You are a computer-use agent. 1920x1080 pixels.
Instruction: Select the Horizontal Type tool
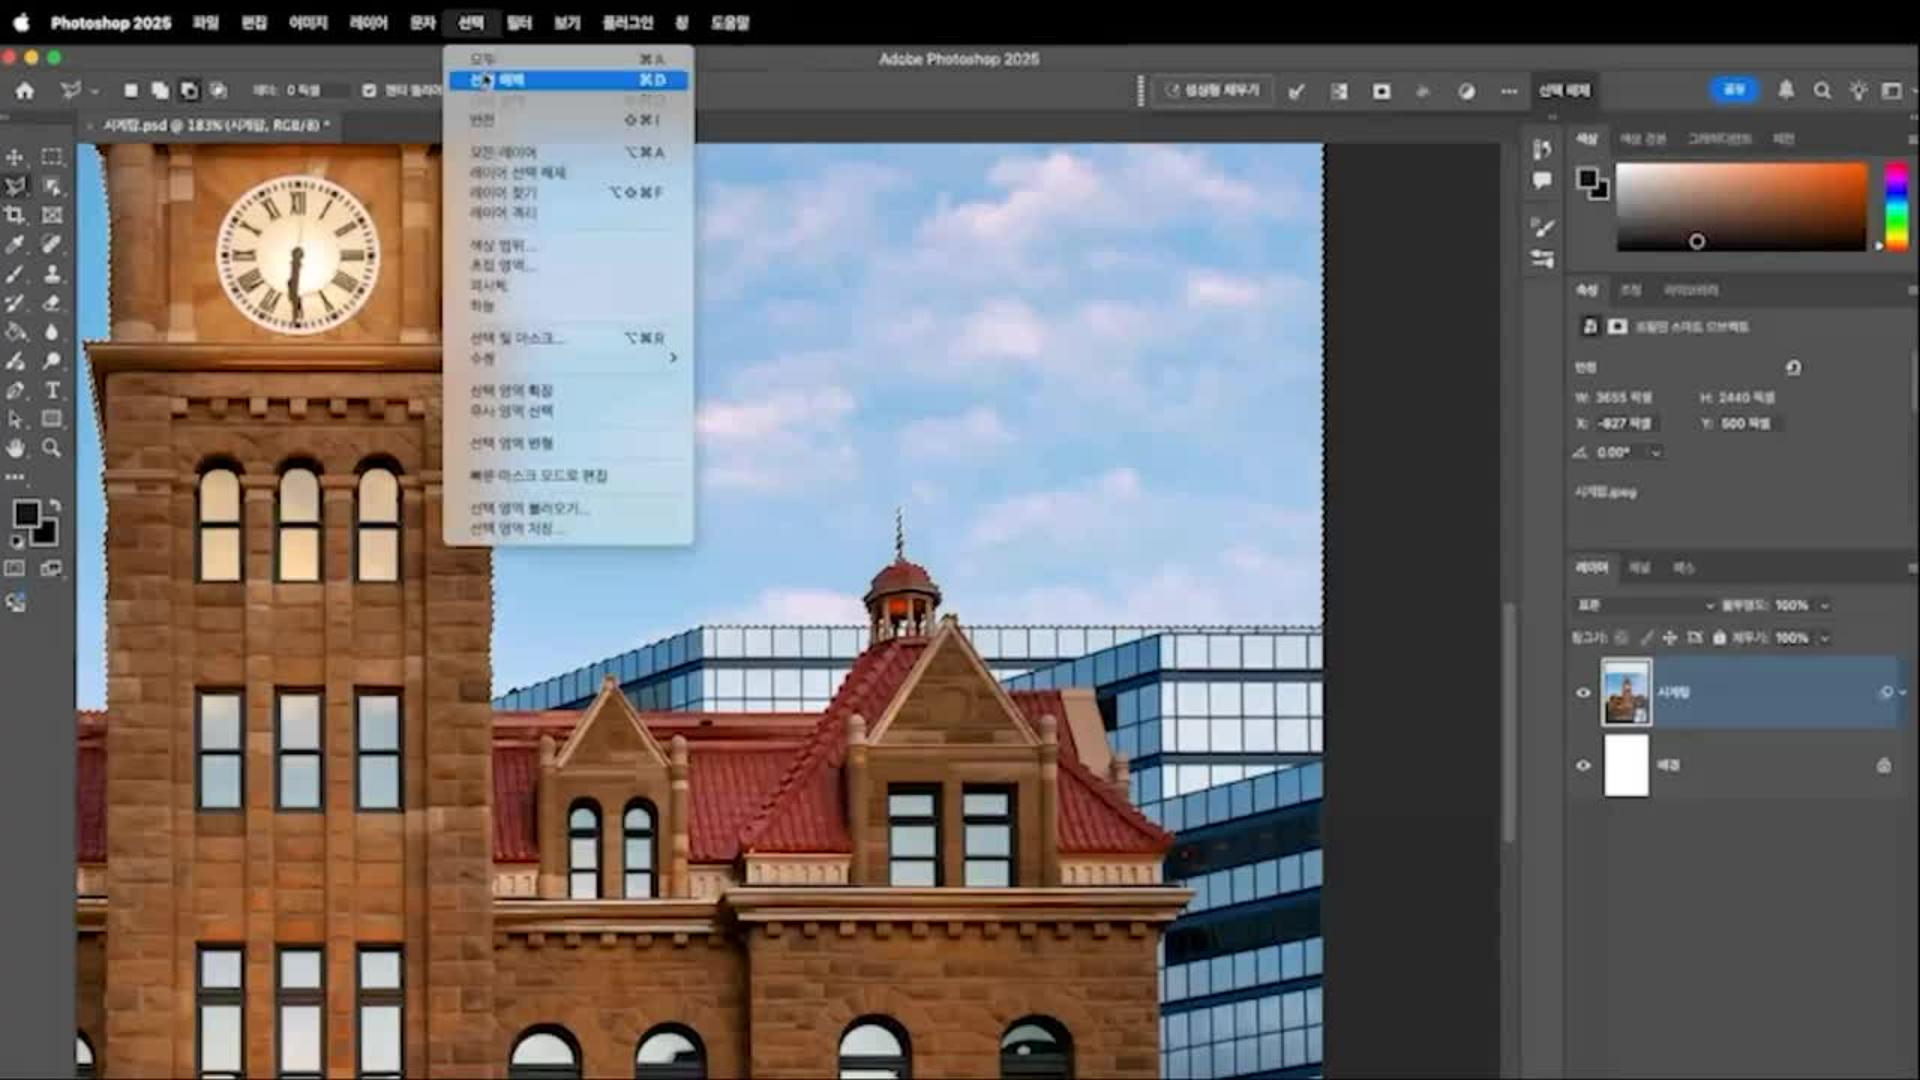point(52,390)
